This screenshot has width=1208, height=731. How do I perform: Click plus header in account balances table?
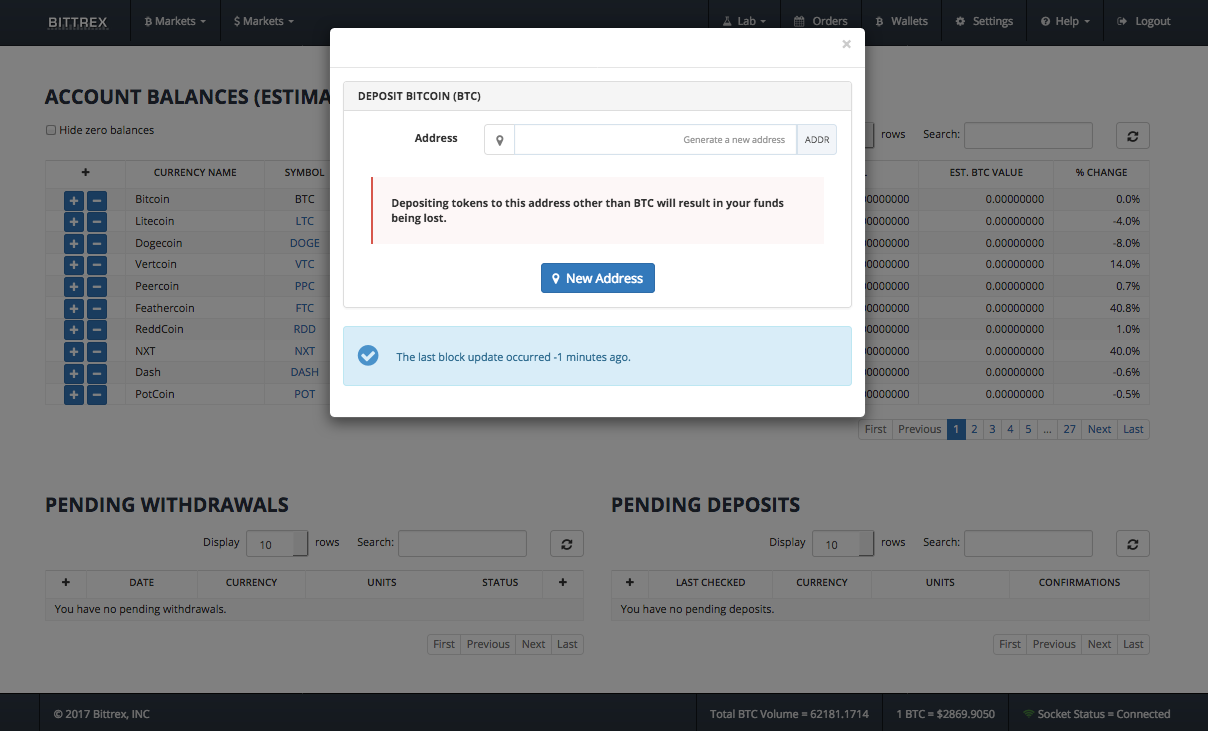(86, 172)
